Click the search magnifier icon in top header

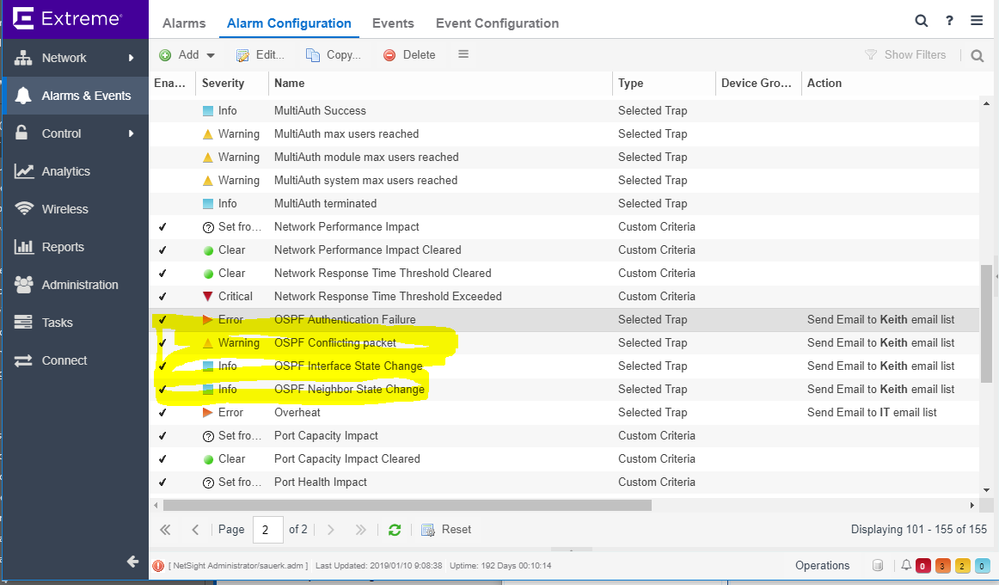921,21
